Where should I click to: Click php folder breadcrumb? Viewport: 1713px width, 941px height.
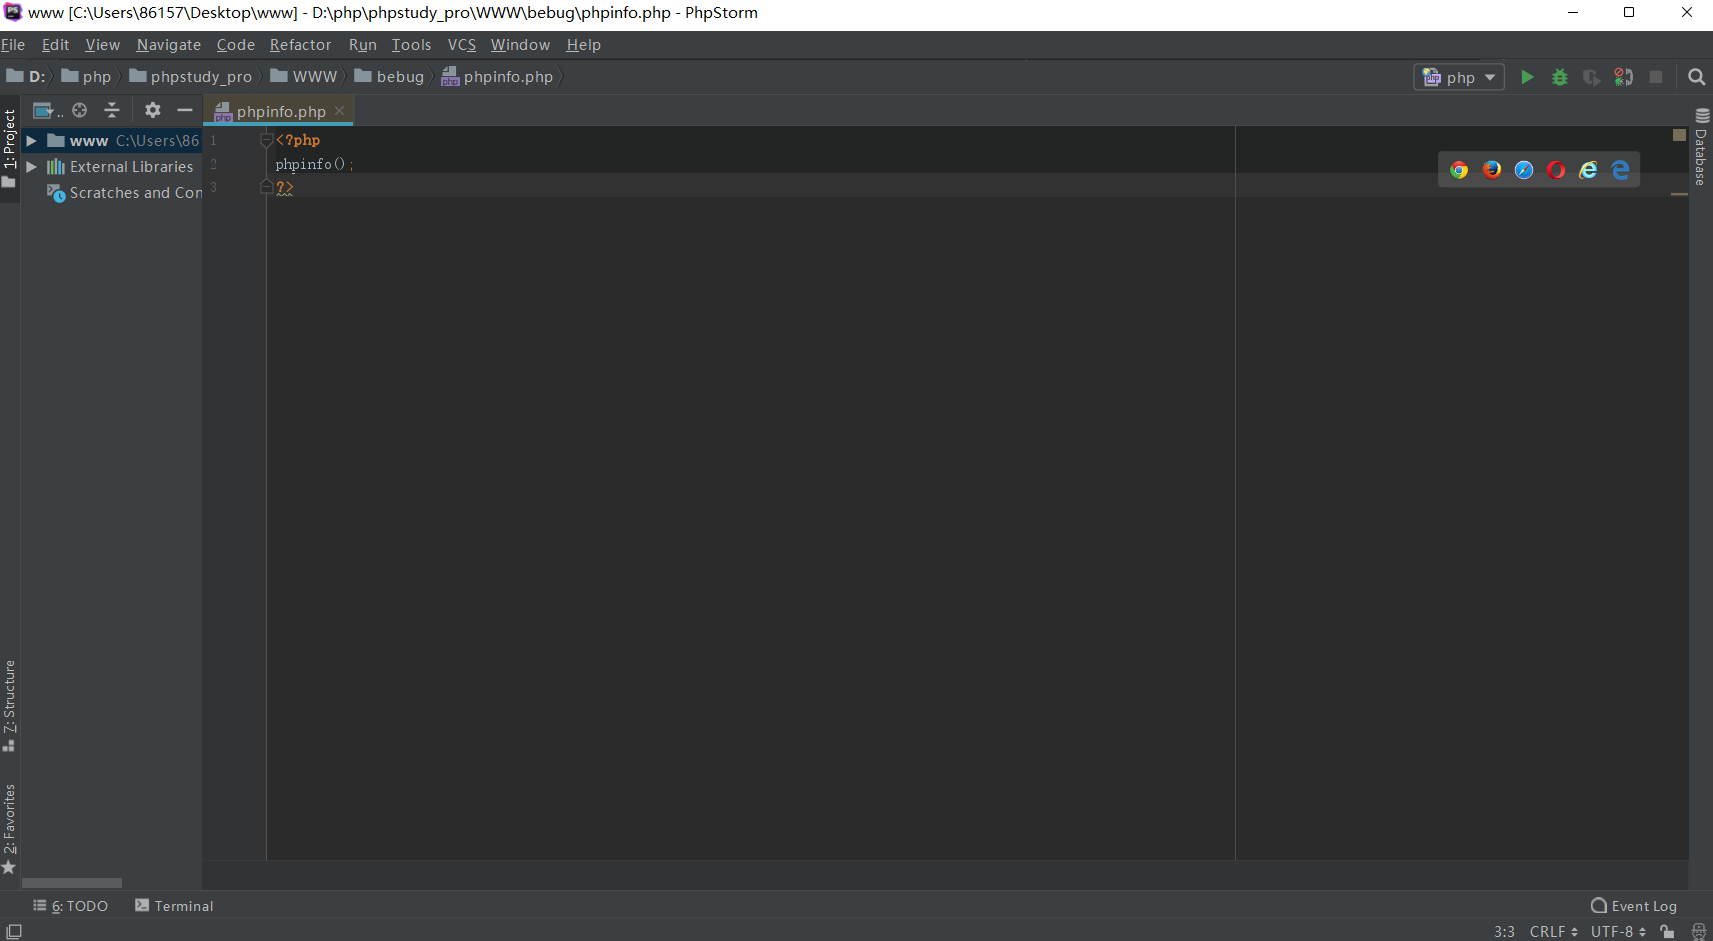(x=87, y=77)
